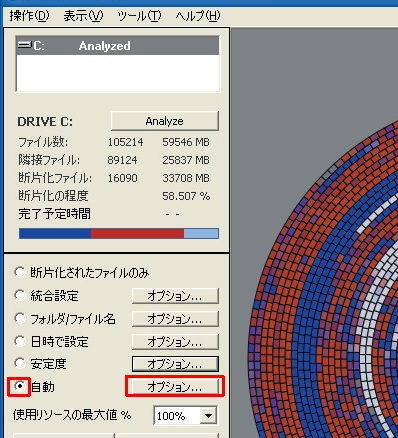Select the 自動 radio button

20,386
